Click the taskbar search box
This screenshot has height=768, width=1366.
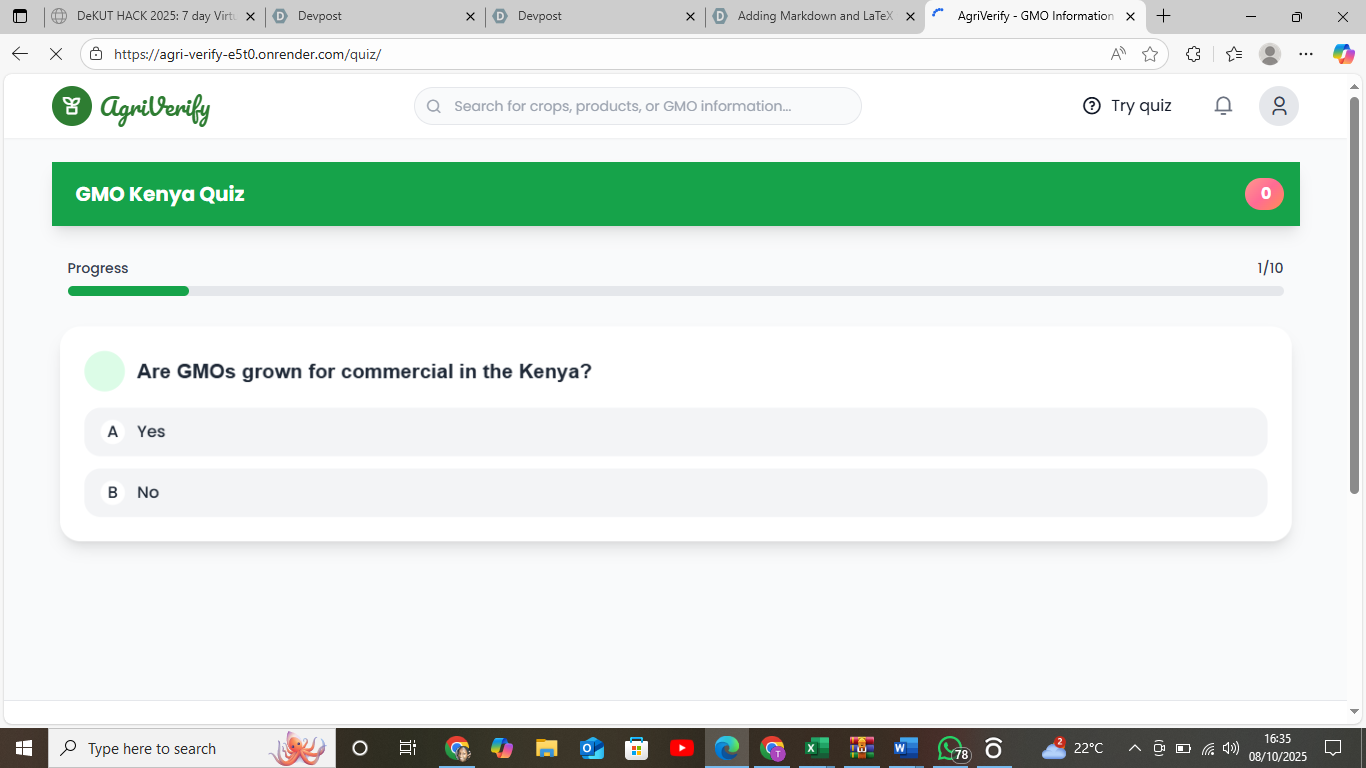[191, 748]
